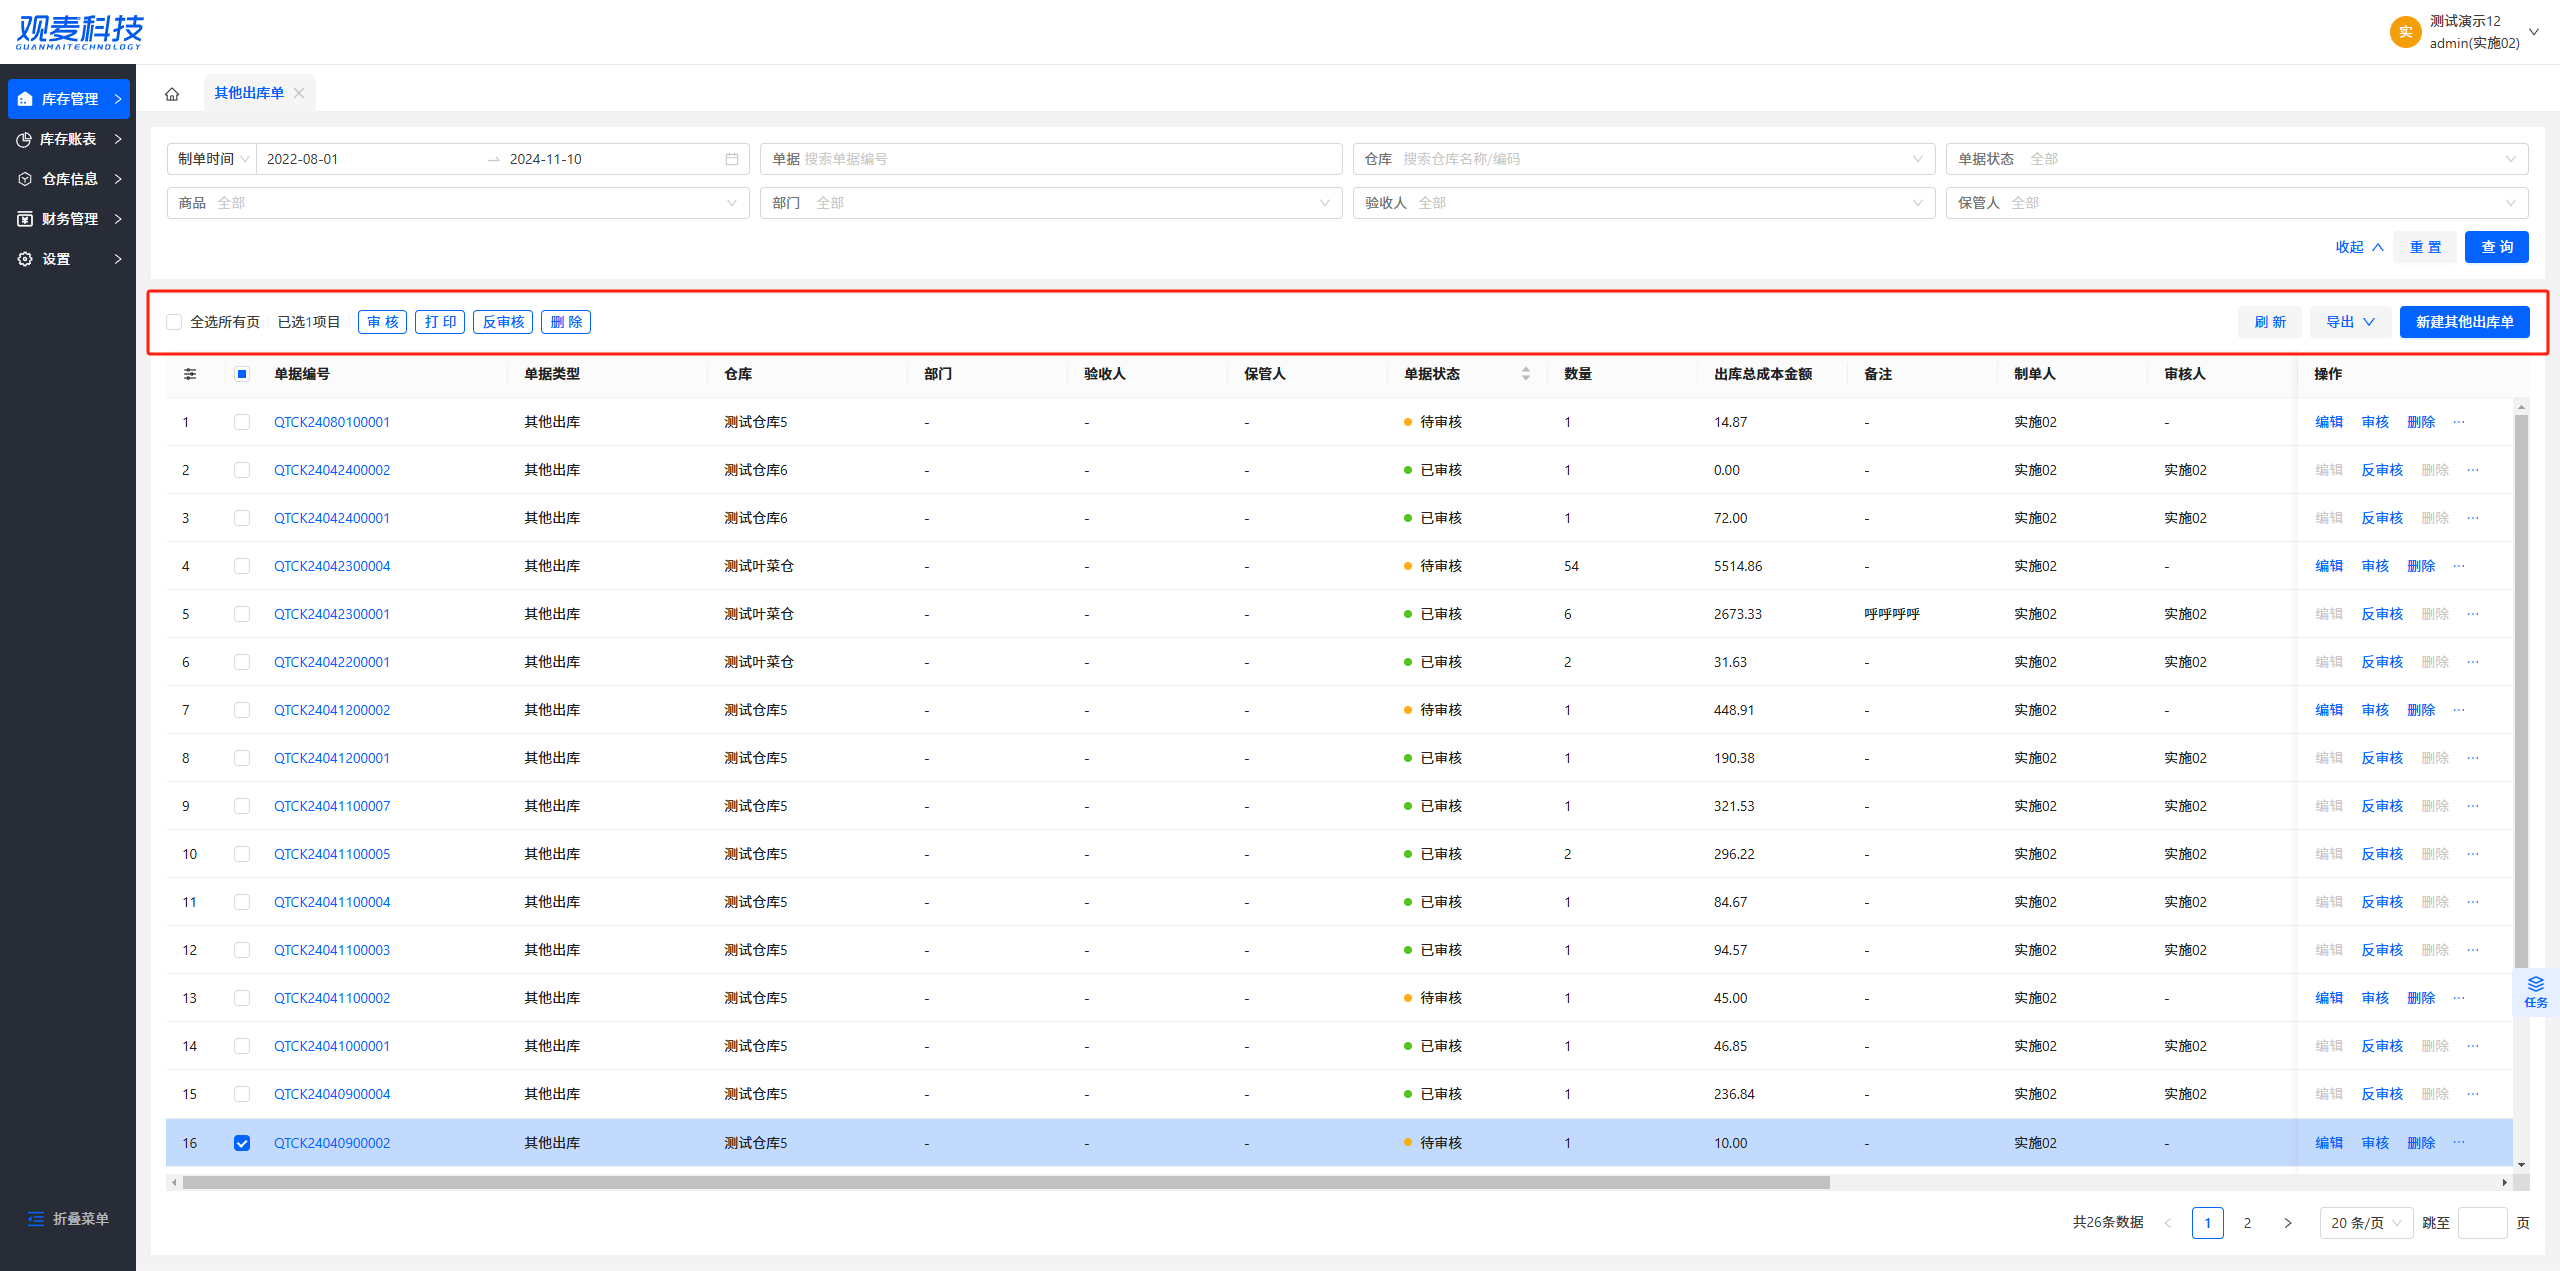Sort by 单据状态 column arrows
The height and width of the screenshot is (1271, 2560).
[1525, 374]
